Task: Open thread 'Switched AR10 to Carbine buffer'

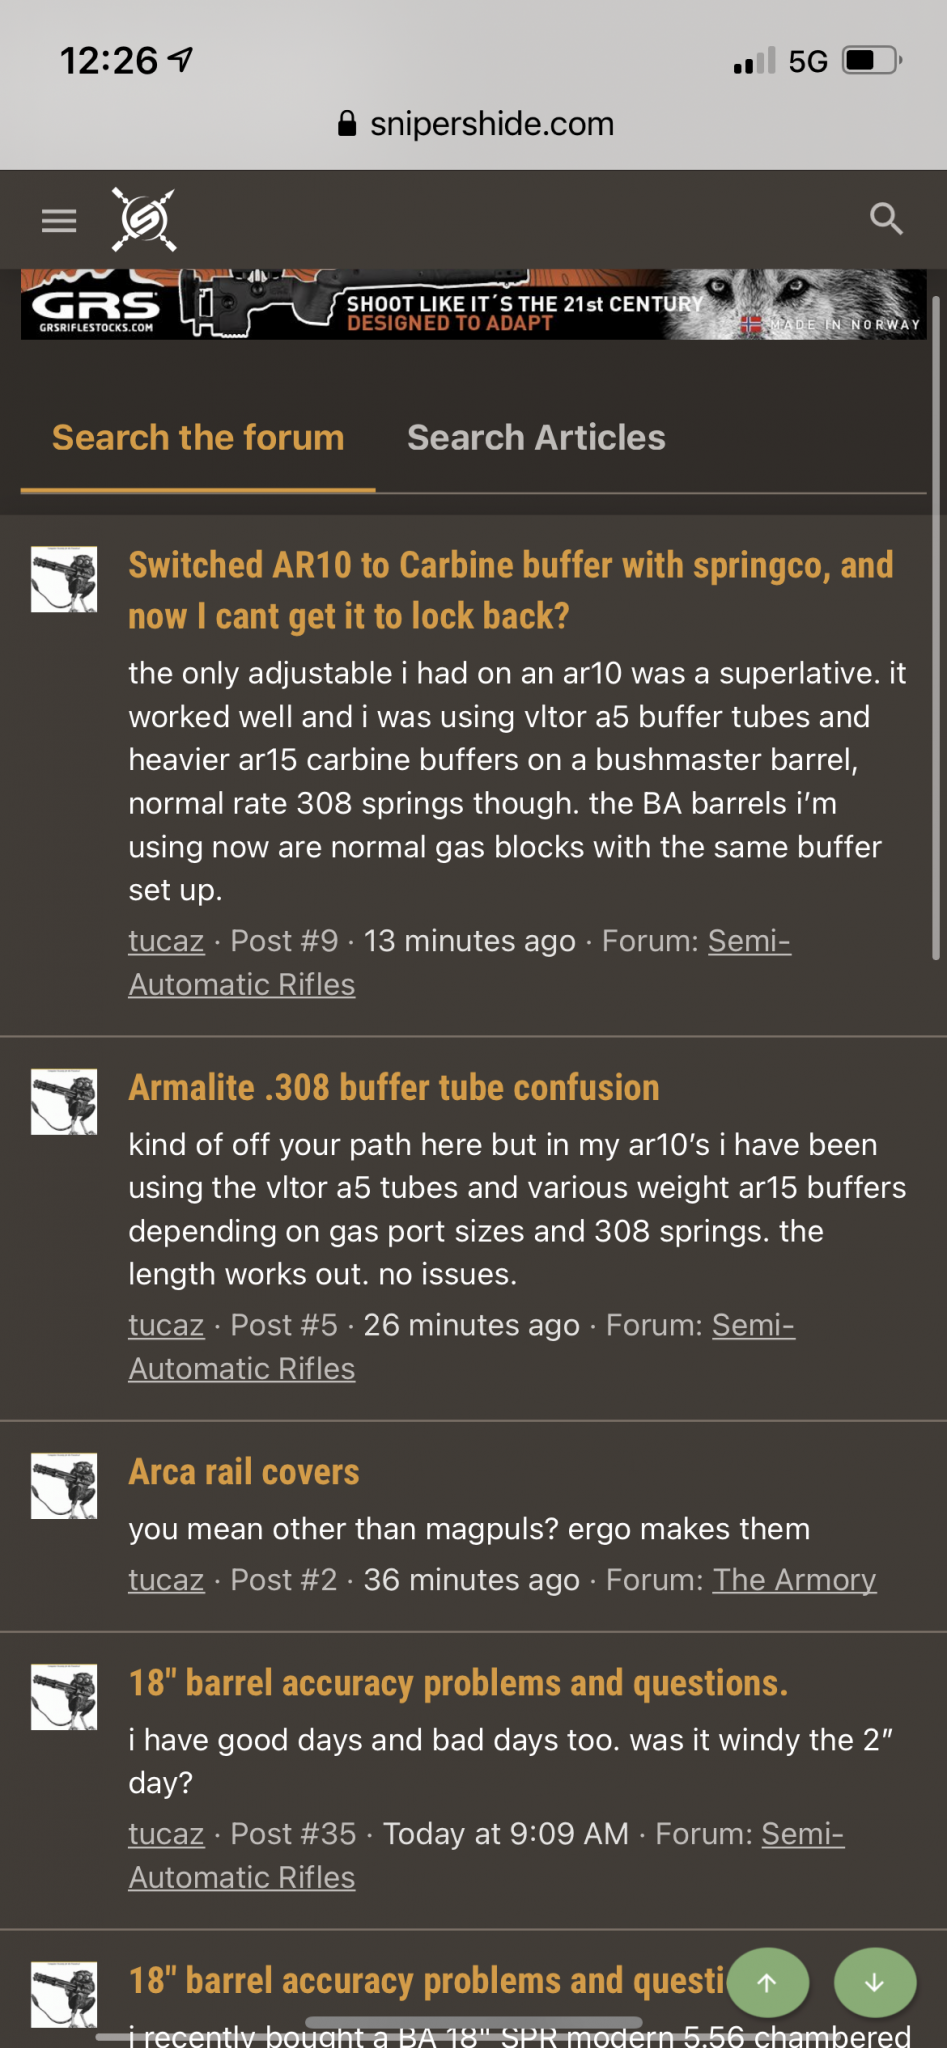Action: click(x=511, y=590)
